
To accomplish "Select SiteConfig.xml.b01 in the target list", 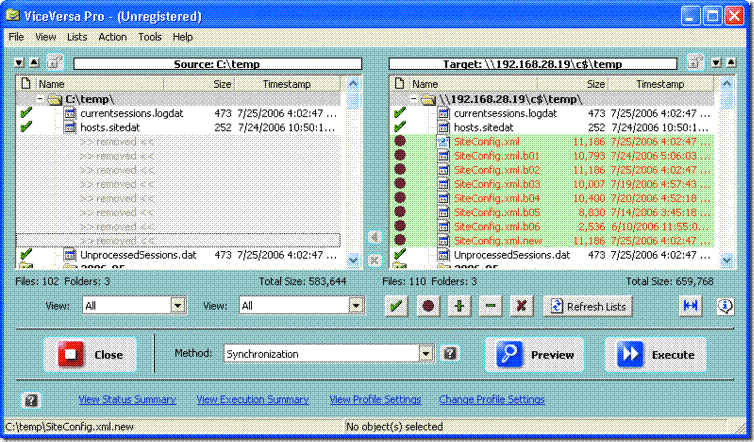I will 497,156.
